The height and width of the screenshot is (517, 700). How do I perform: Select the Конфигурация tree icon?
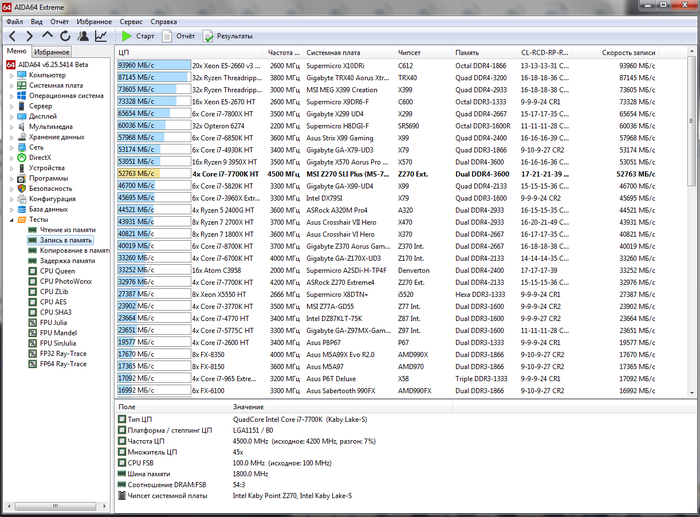pos(22,199)
